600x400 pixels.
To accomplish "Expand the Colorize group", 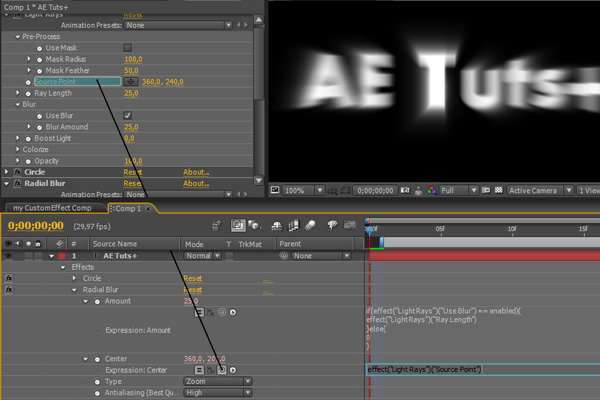I will [x=17, y=149].
